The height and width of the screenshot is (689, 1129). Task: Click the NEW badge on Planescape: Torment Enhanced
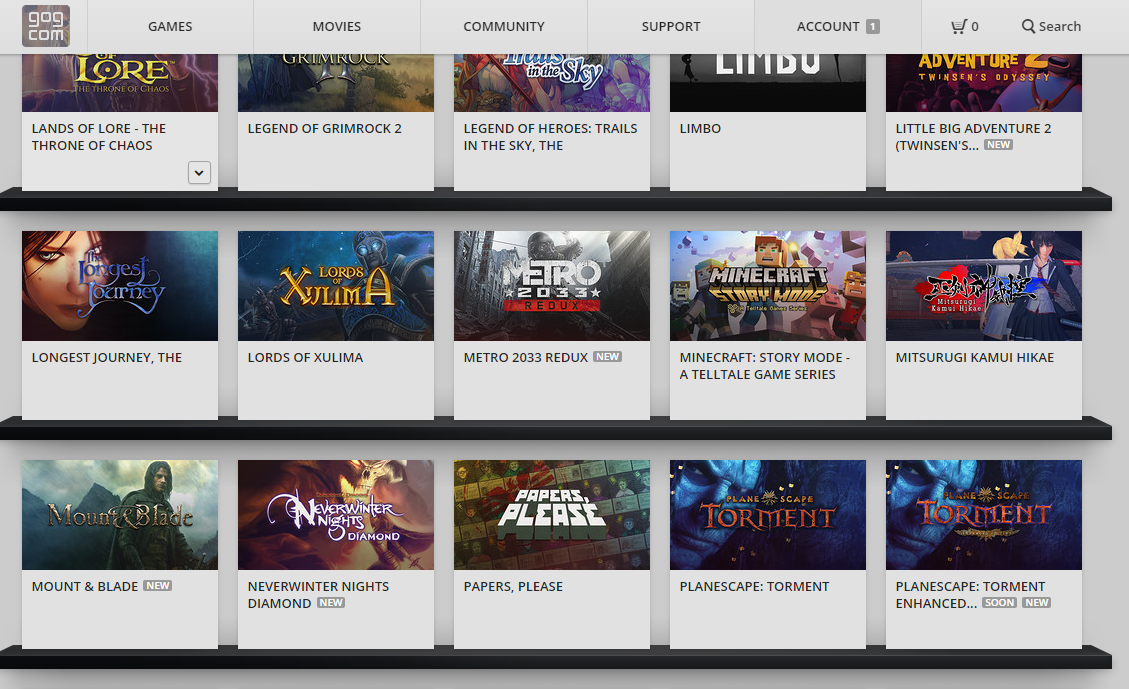(1036, 603)
